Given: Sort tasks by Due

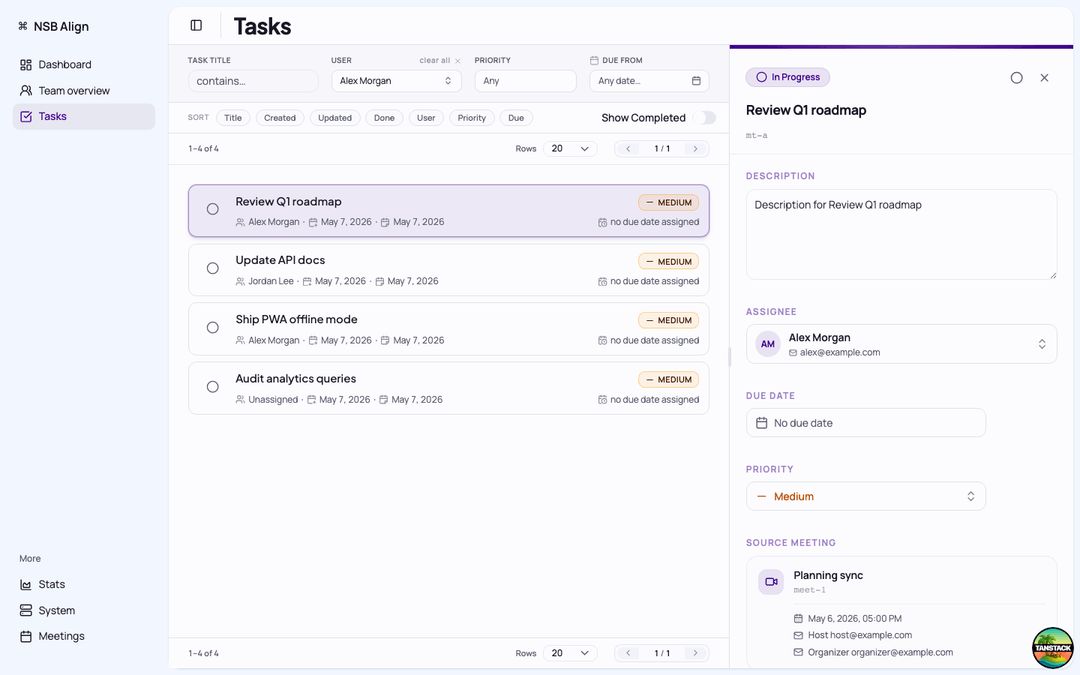Looking at the screenshot, I should [x=516, y=118].
